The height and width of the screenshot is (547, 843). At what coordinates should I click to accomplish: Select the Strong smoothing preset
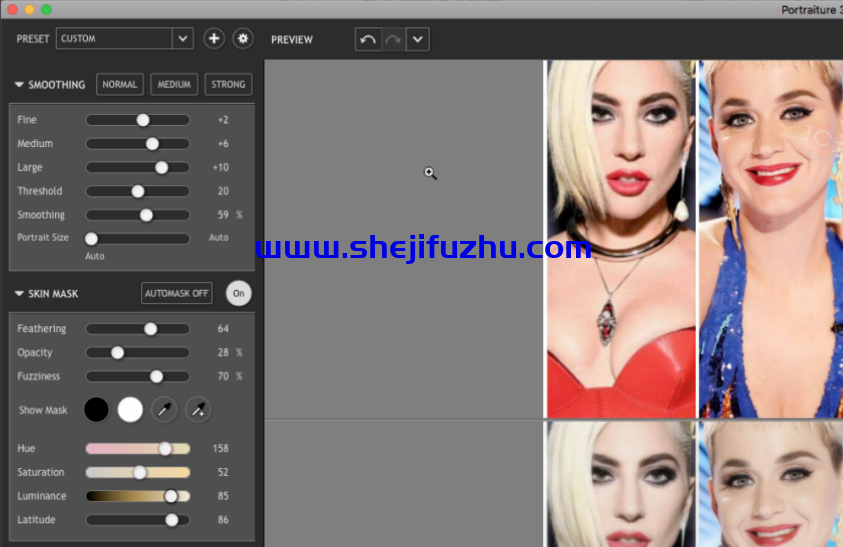(228, 84)
